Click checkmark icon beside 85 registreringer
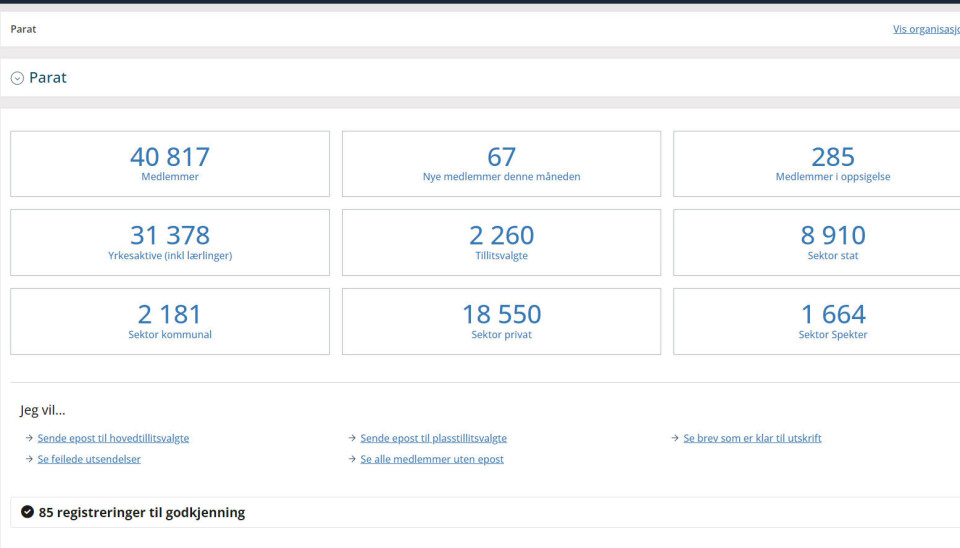Screen dimensions: 960x548 point(27,512)
